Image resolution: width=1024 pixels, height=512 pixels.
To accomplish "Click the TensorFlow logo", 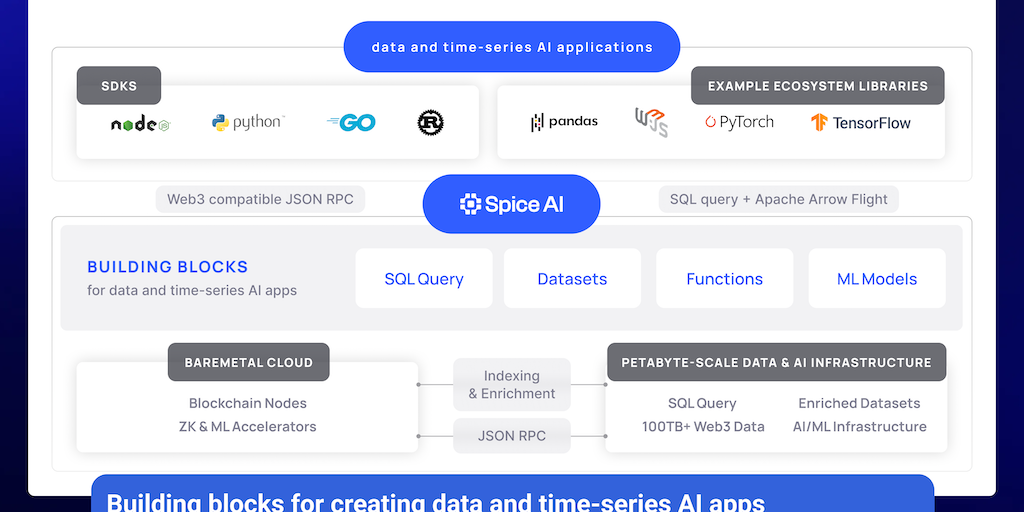I will [861, 123].
